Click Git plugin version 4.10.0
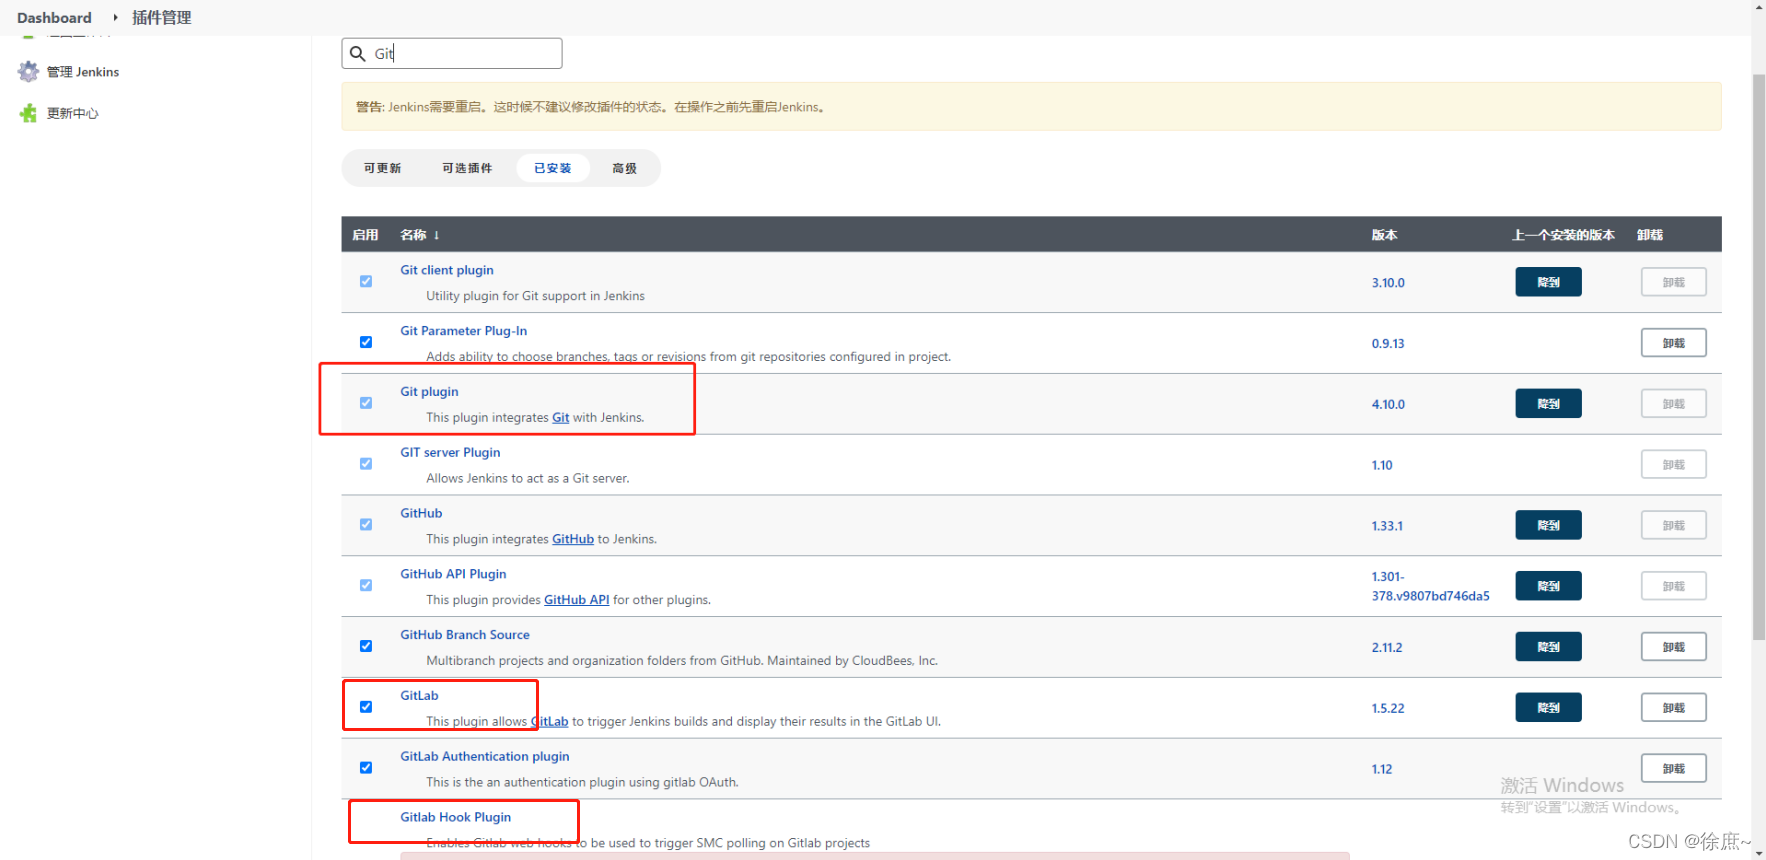This screenshot has height=860, width=1766. click(1388, 405)
